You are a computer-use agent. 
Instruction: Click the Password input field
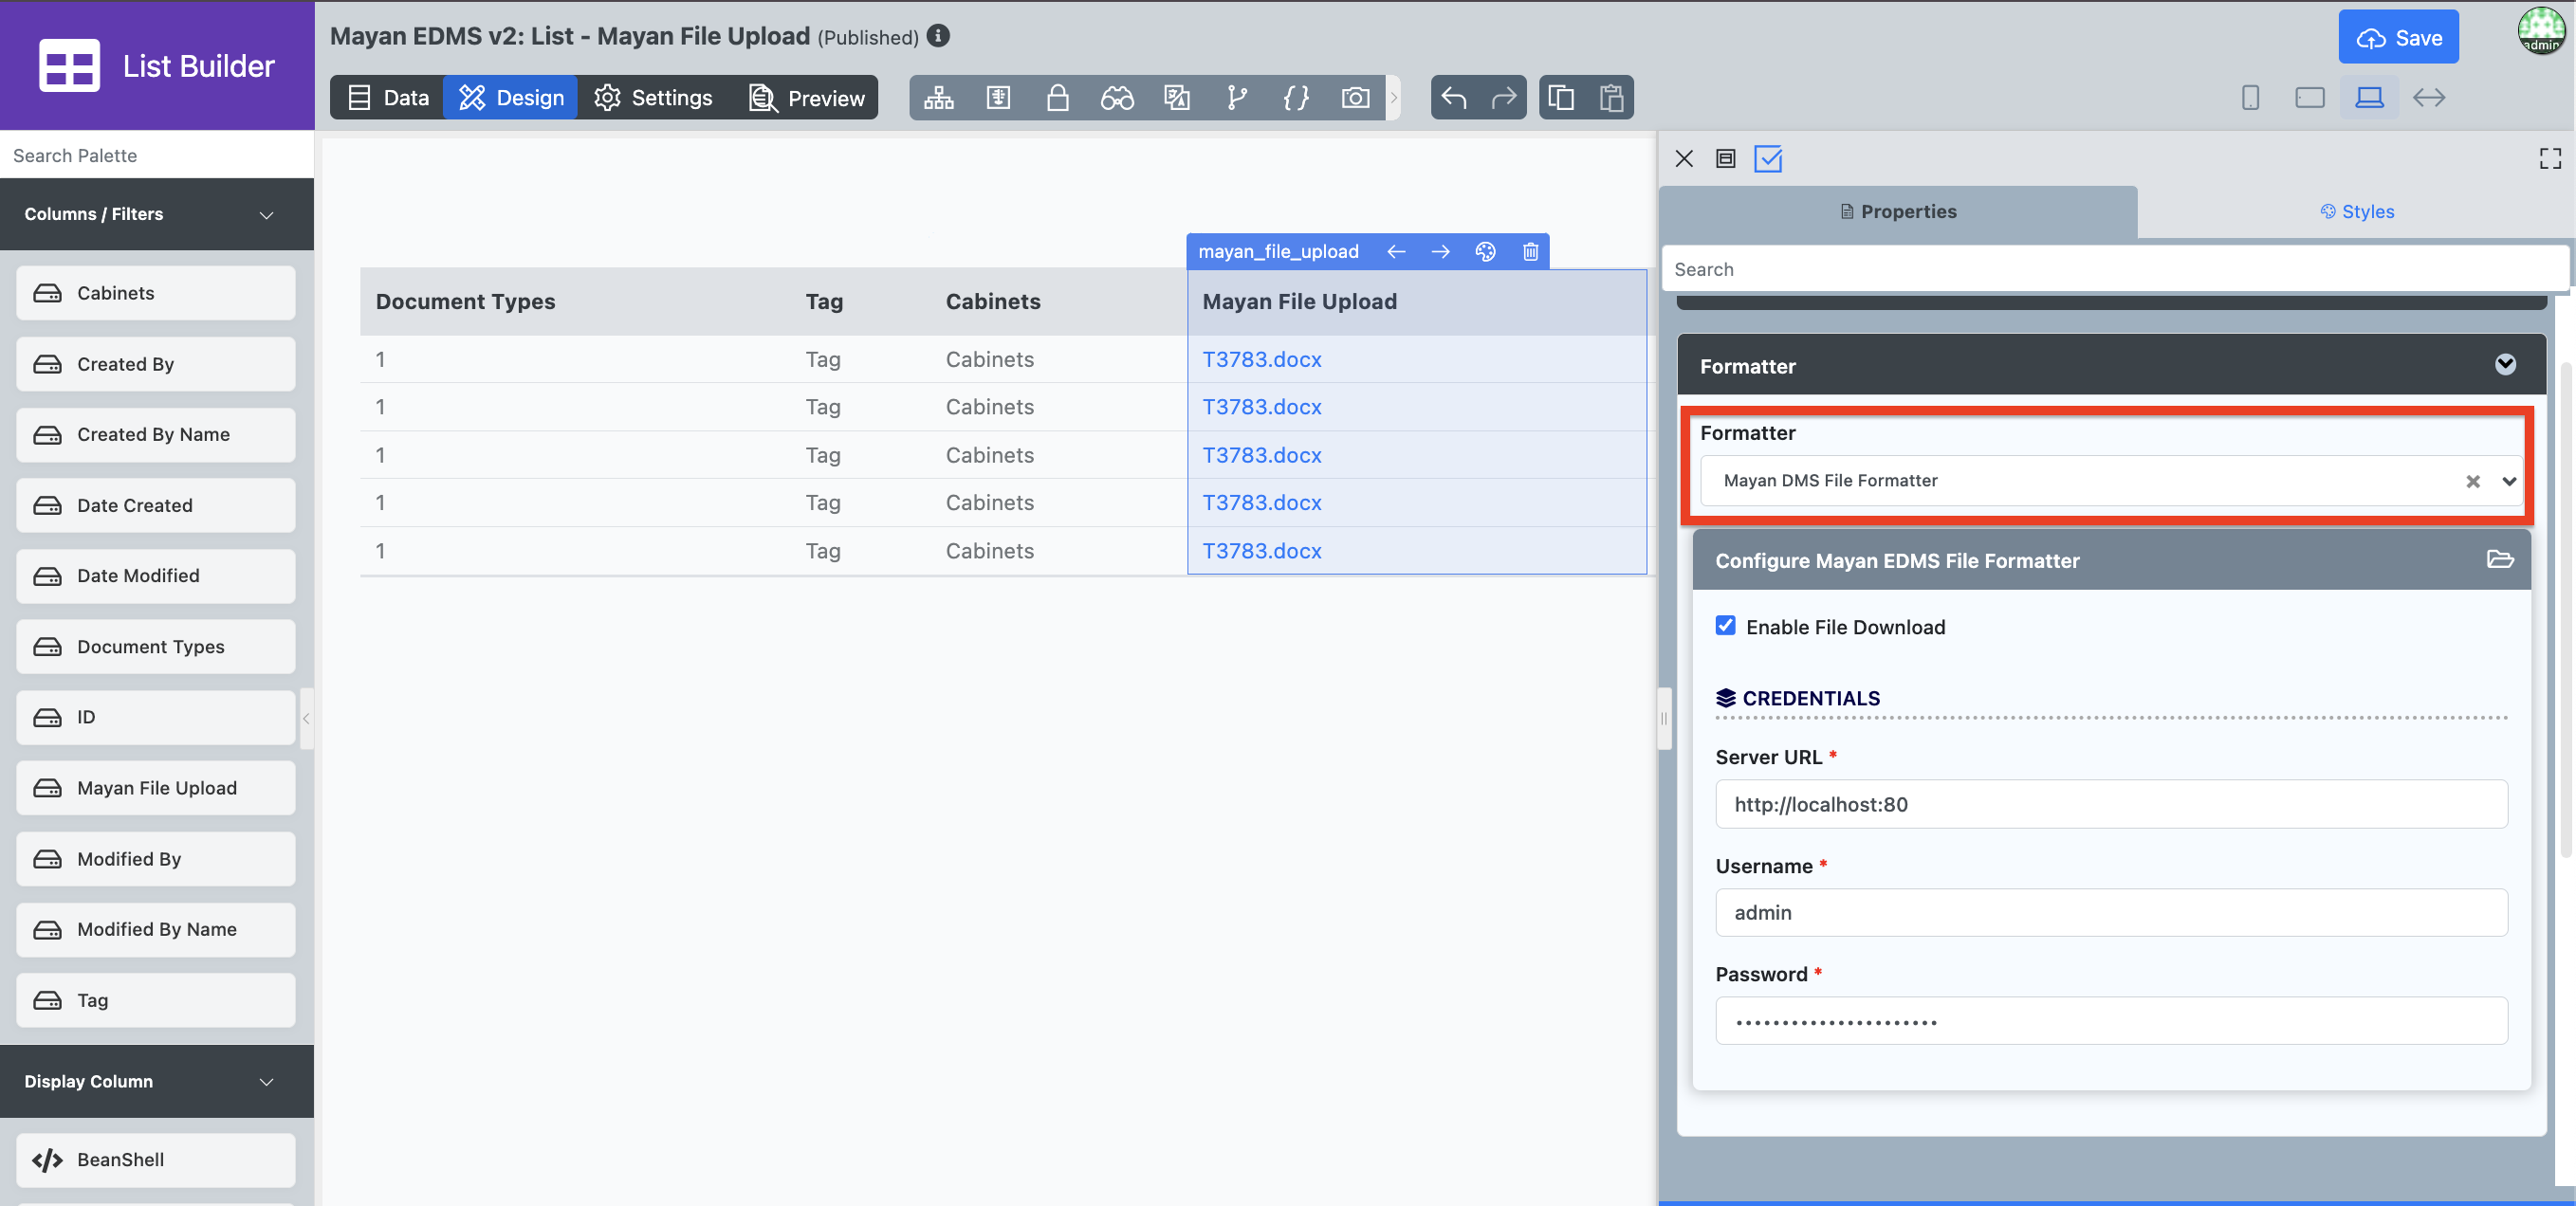2111,1021
